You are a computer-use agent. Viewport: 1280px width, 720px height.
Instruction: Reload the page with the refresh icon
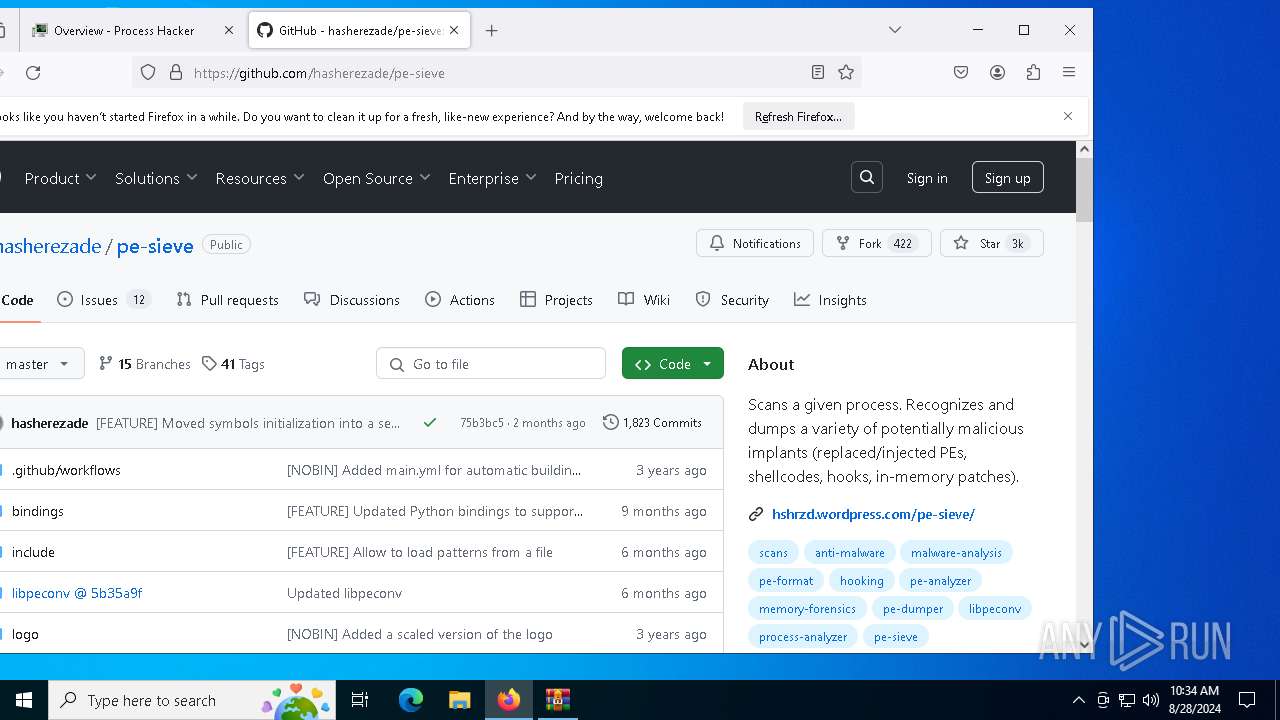coord(33,72)
